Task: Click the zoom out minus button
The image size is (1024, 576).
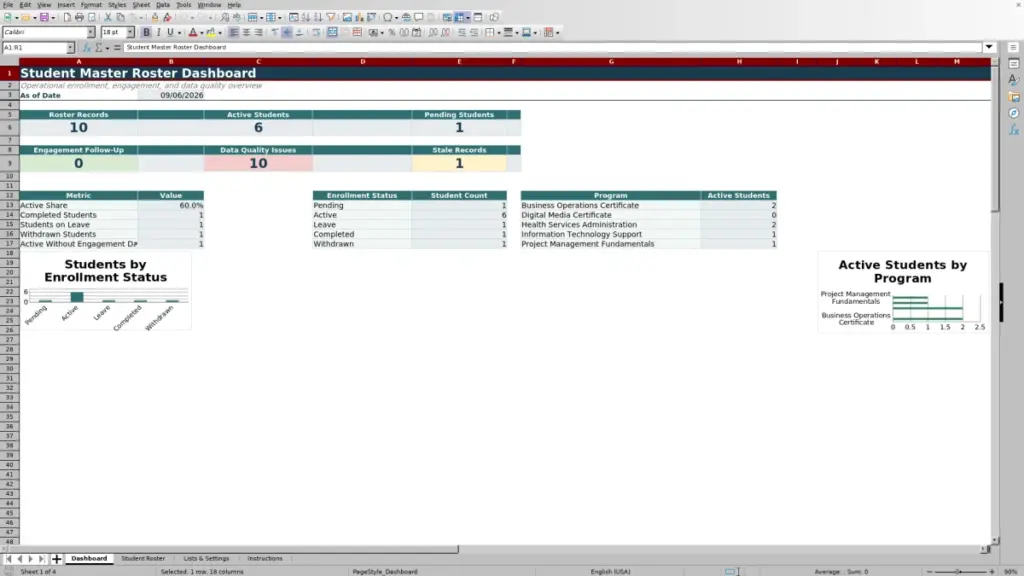Action: click(x=929, y=571)
